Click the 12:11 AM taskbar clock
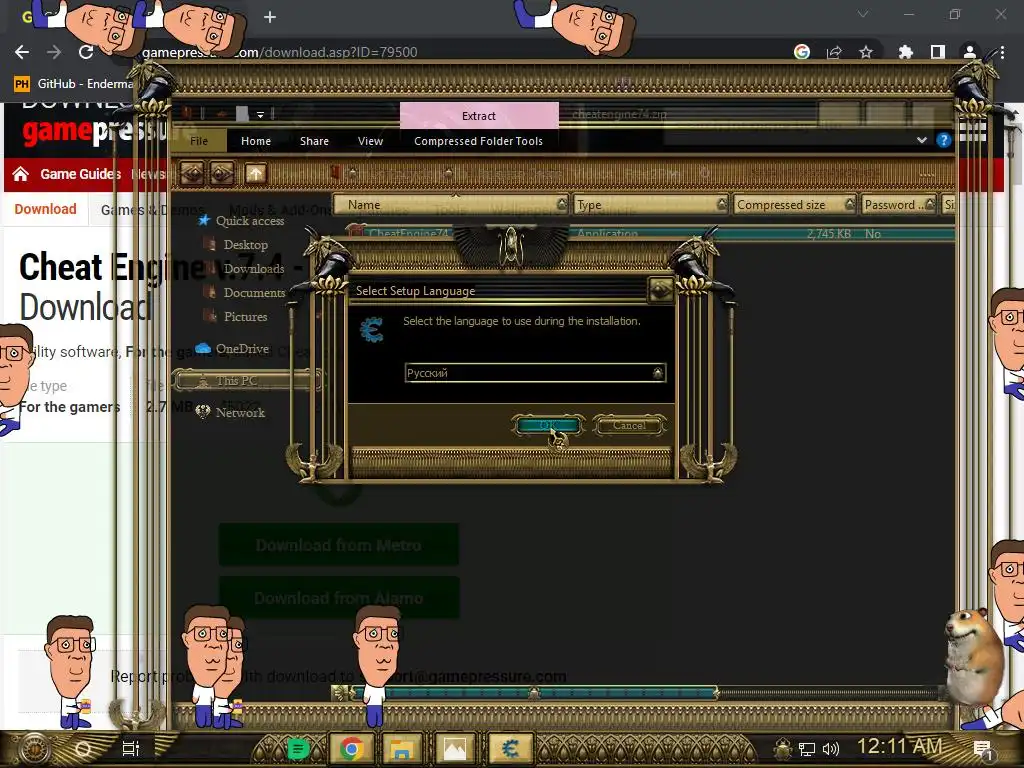Viewport: 1024px width, 768px height. tap(899, 746)
